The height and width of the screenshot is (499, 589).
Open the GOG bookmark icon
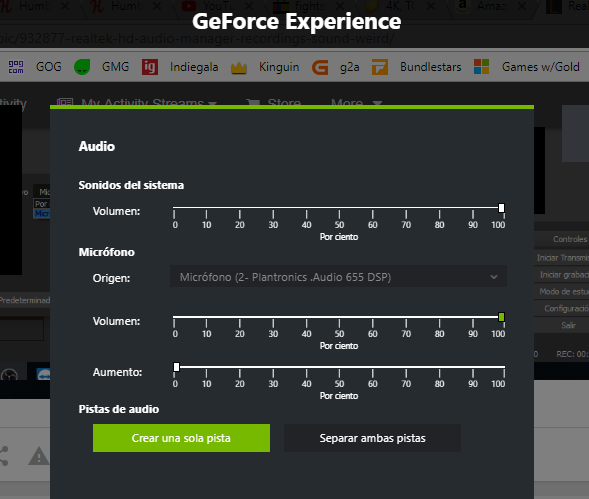click(16, 67)
